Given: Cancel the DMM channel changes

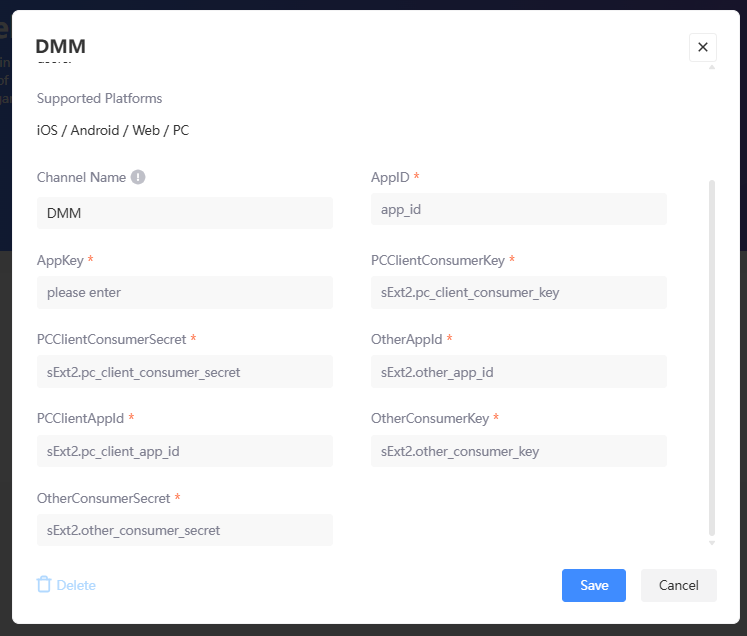Looking at the screenshot, I should pos(678,585).
